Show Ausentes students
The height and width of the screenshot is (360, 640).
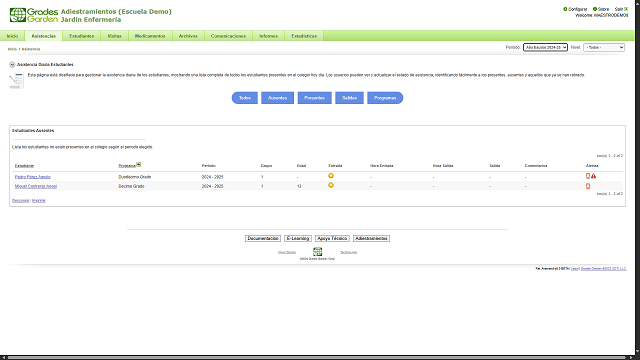coord(277,98)
